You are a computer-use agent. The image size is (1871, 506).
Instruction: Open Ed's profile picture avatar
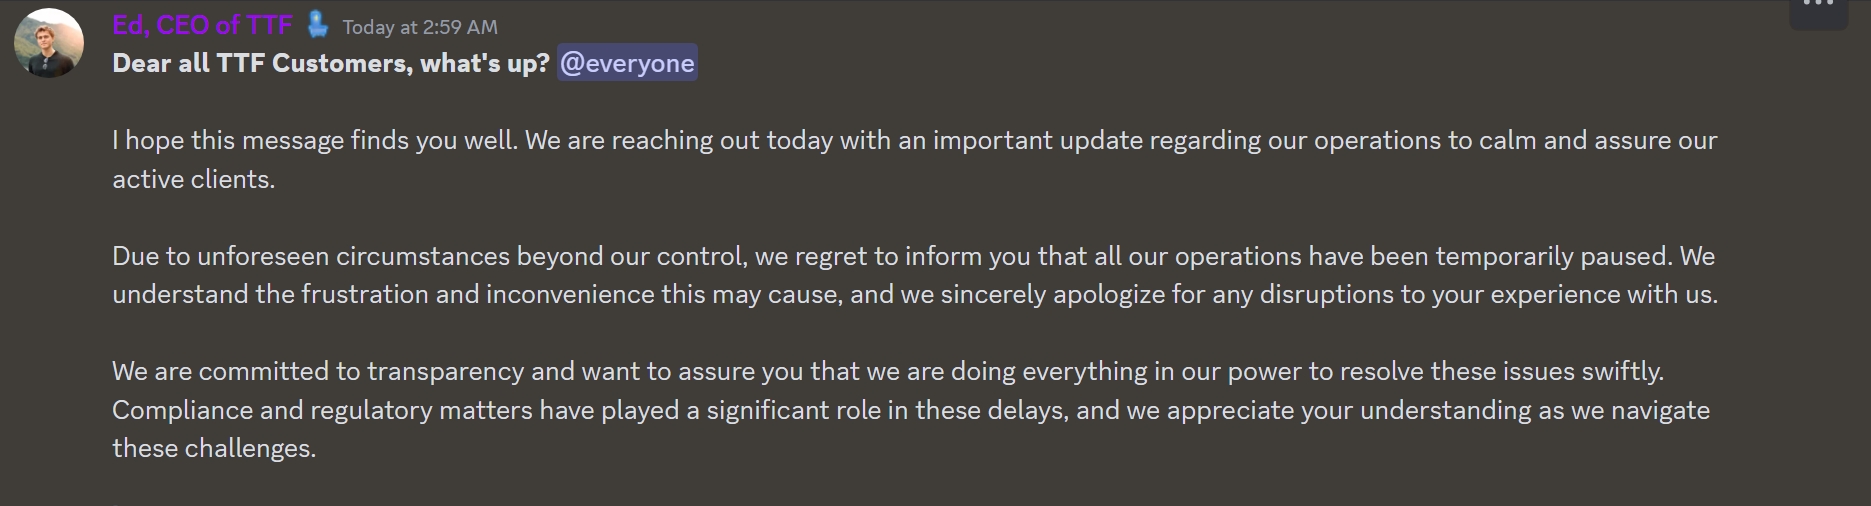tap(48, 43)
